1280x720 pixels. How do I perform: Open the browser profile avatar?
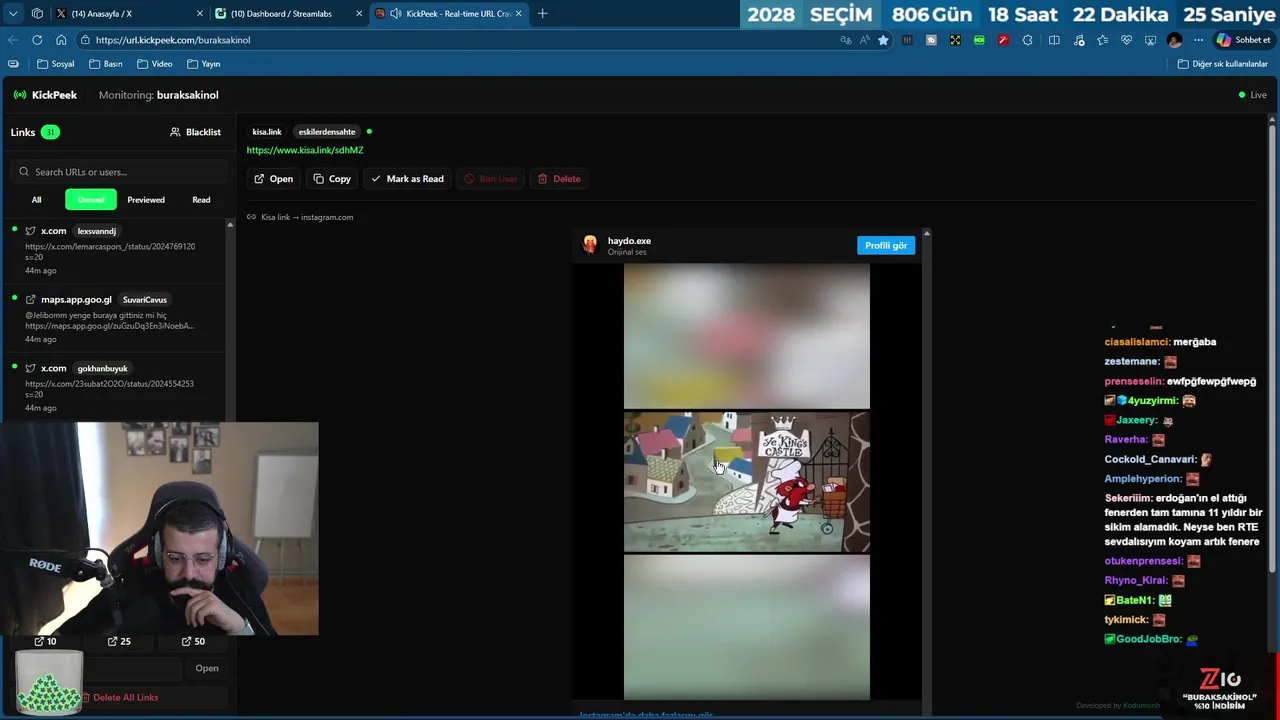click(1174, 40)
